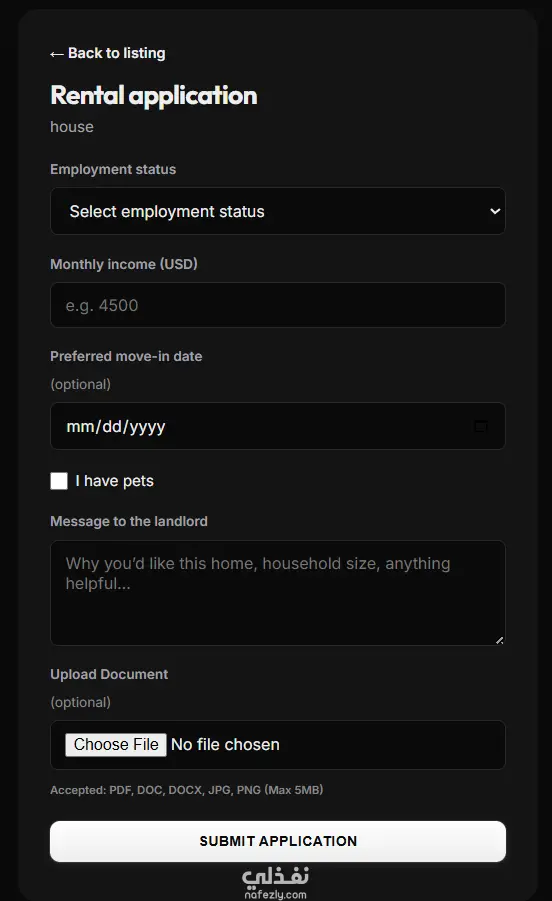
Task: Open the calendar picker icon in date field
Action: click(x=481, y=426)
